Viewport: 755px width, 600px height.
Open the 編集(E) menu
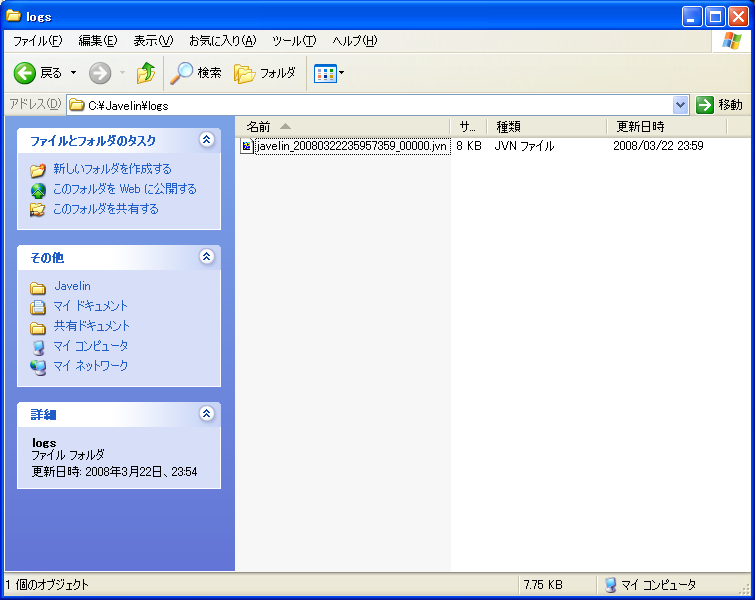98,41
